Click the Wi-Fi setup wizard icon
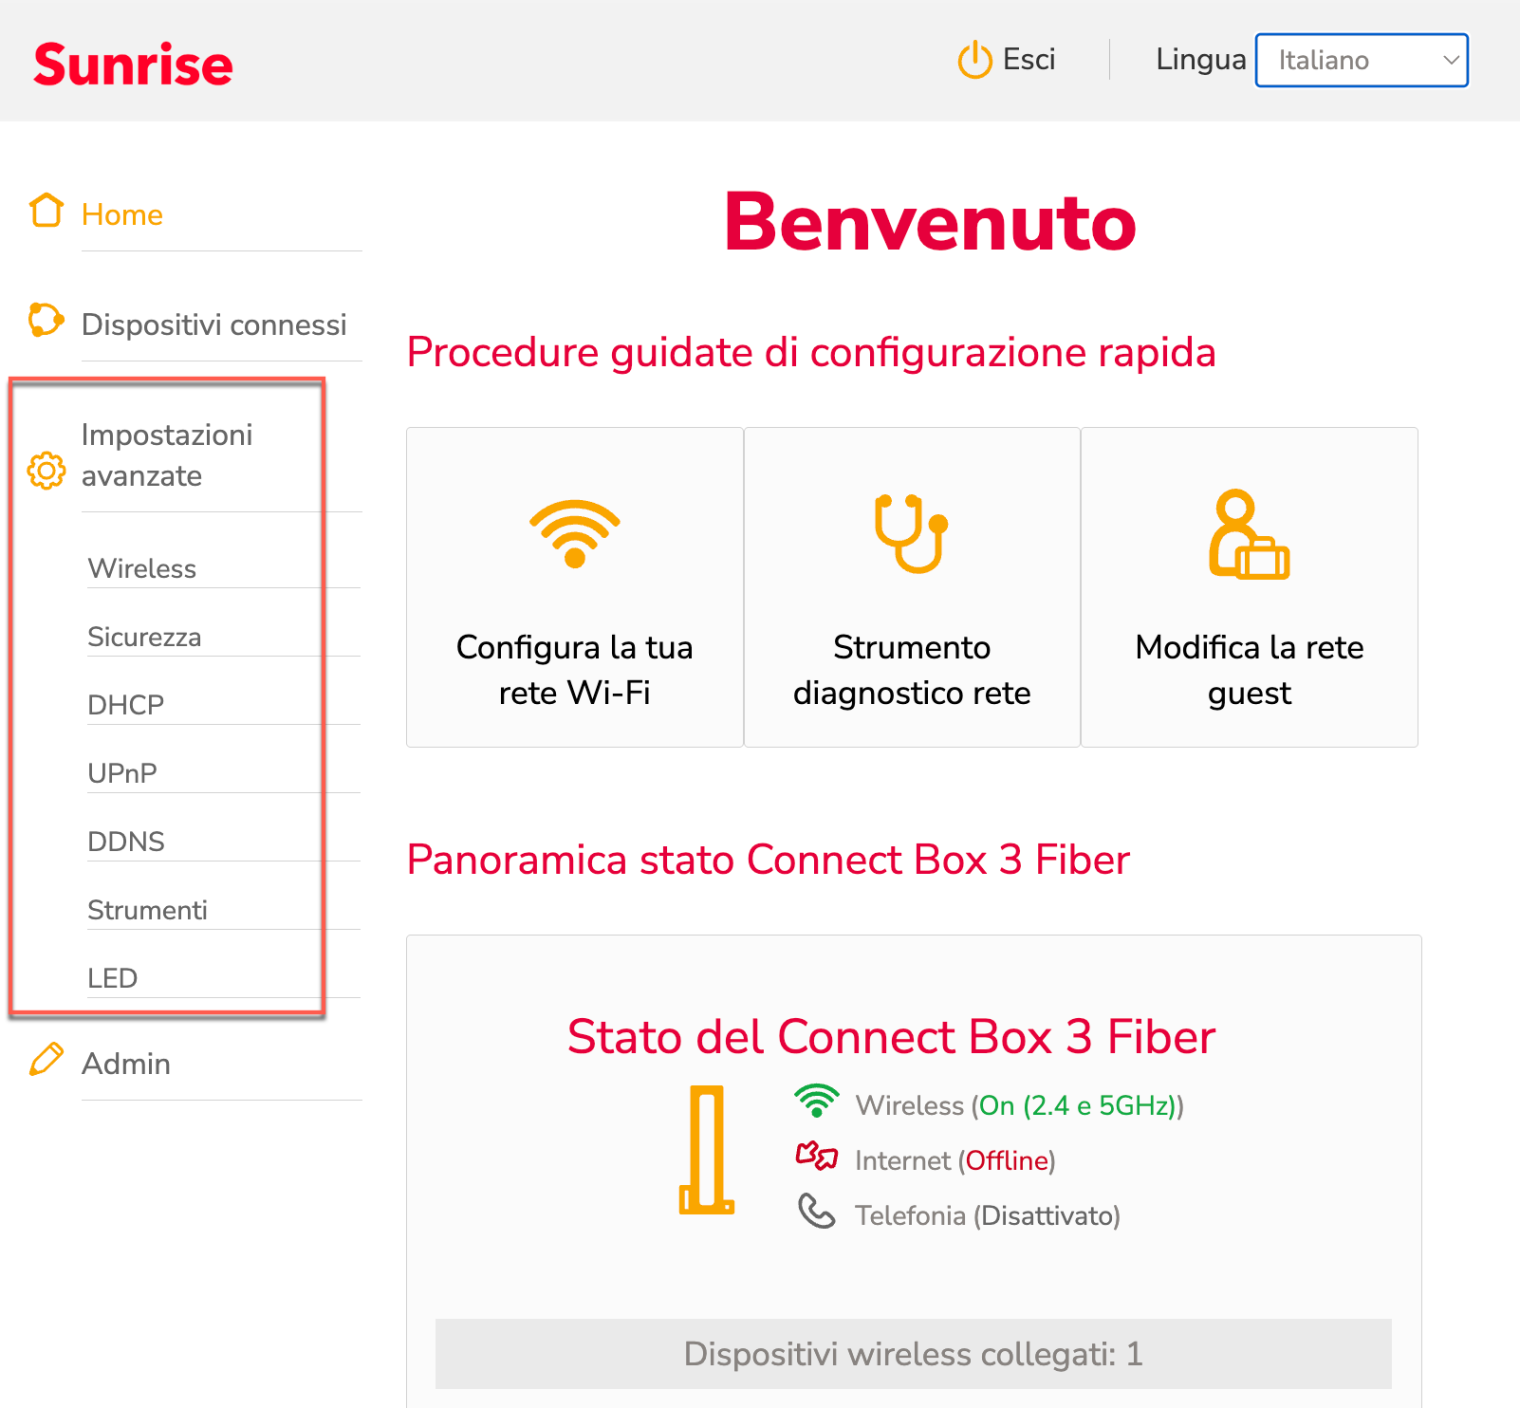The image size is (1520, 1408). pos(574,532)
